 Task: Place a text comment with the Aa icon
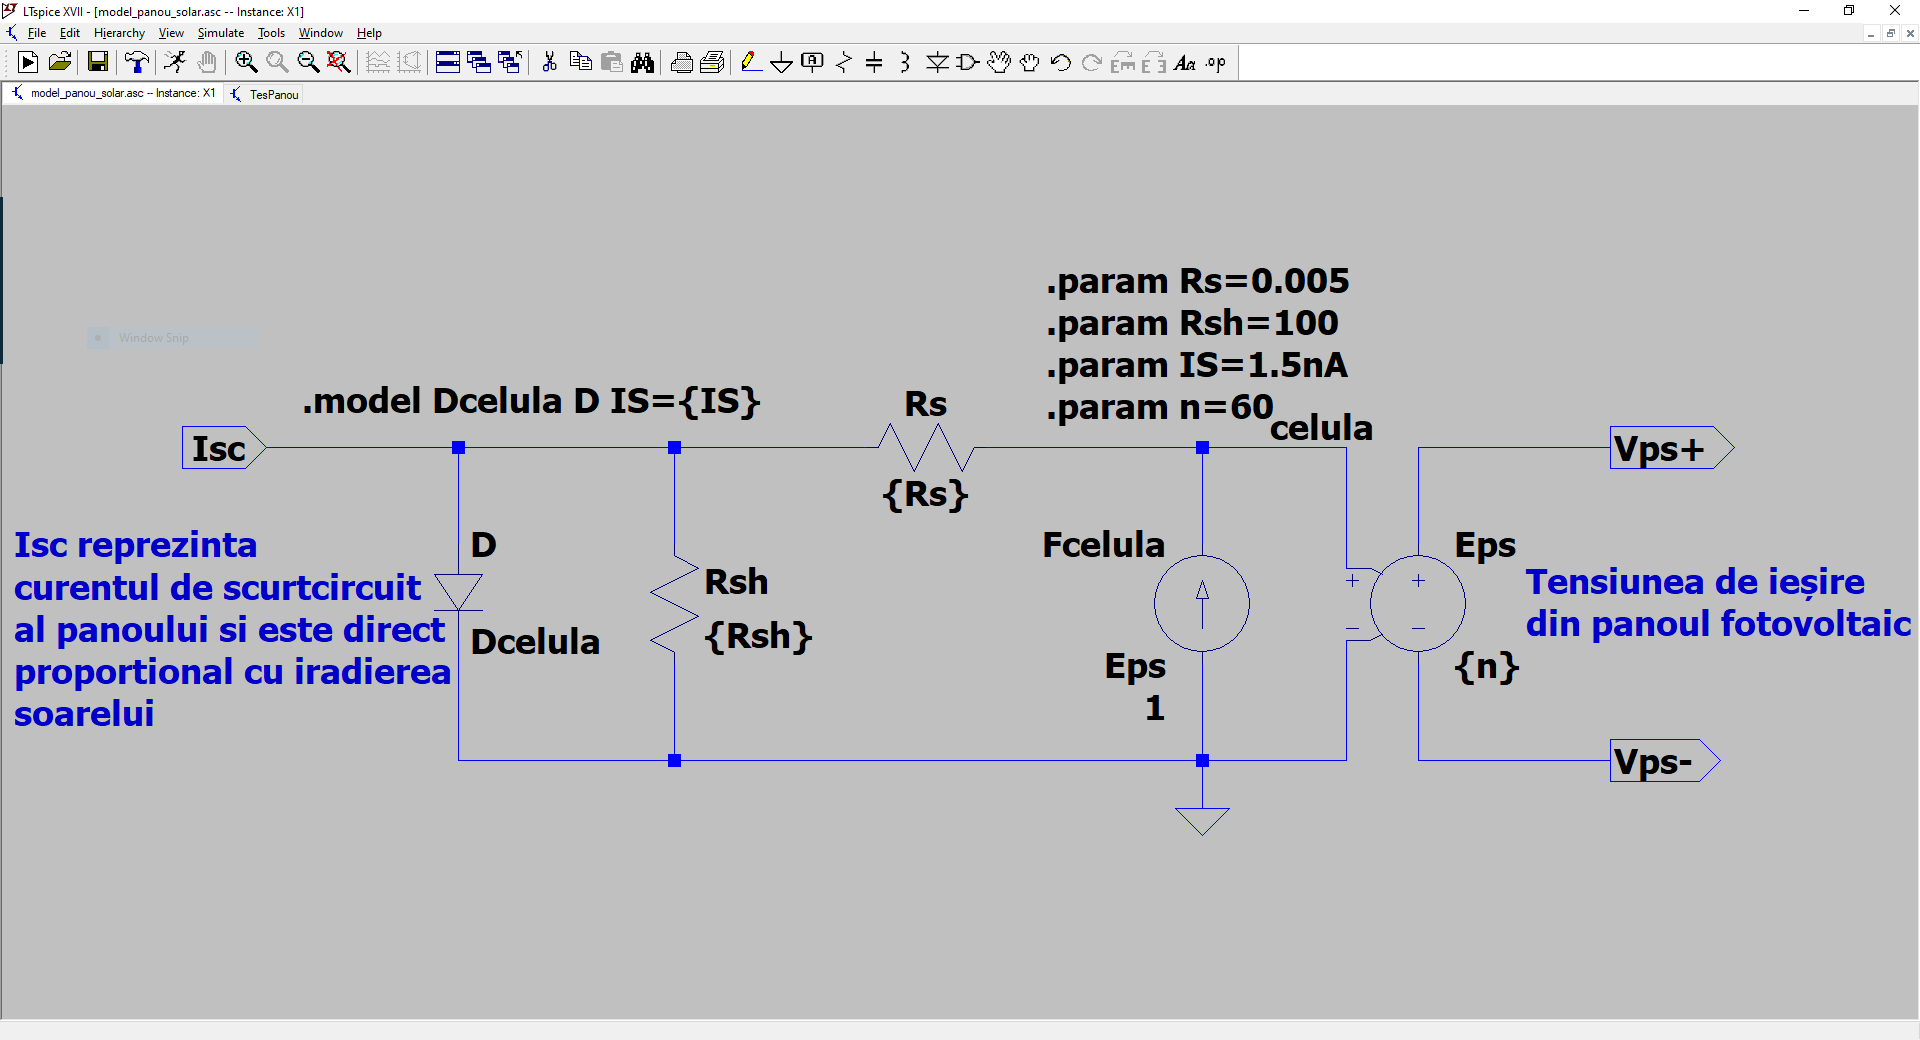[x=1185, y=63]
